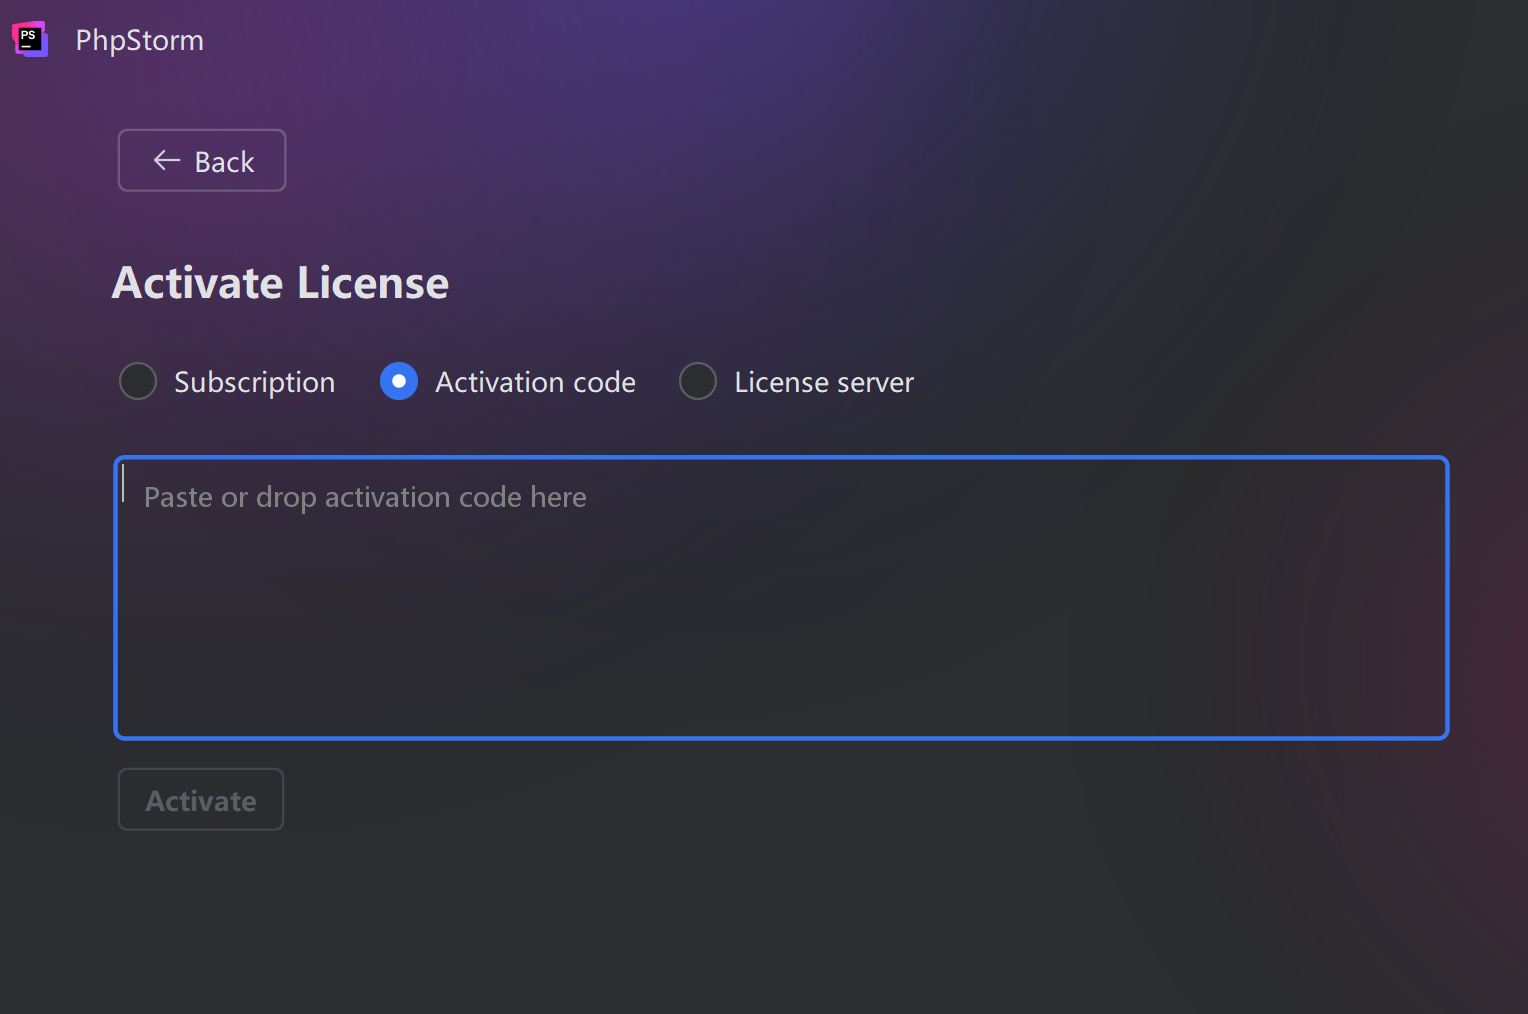The height and width of the screenshot is (1014, 1528).
Task: Click the 'Paste or drop activation code here' placeholder
Action: tap(365, 497)
